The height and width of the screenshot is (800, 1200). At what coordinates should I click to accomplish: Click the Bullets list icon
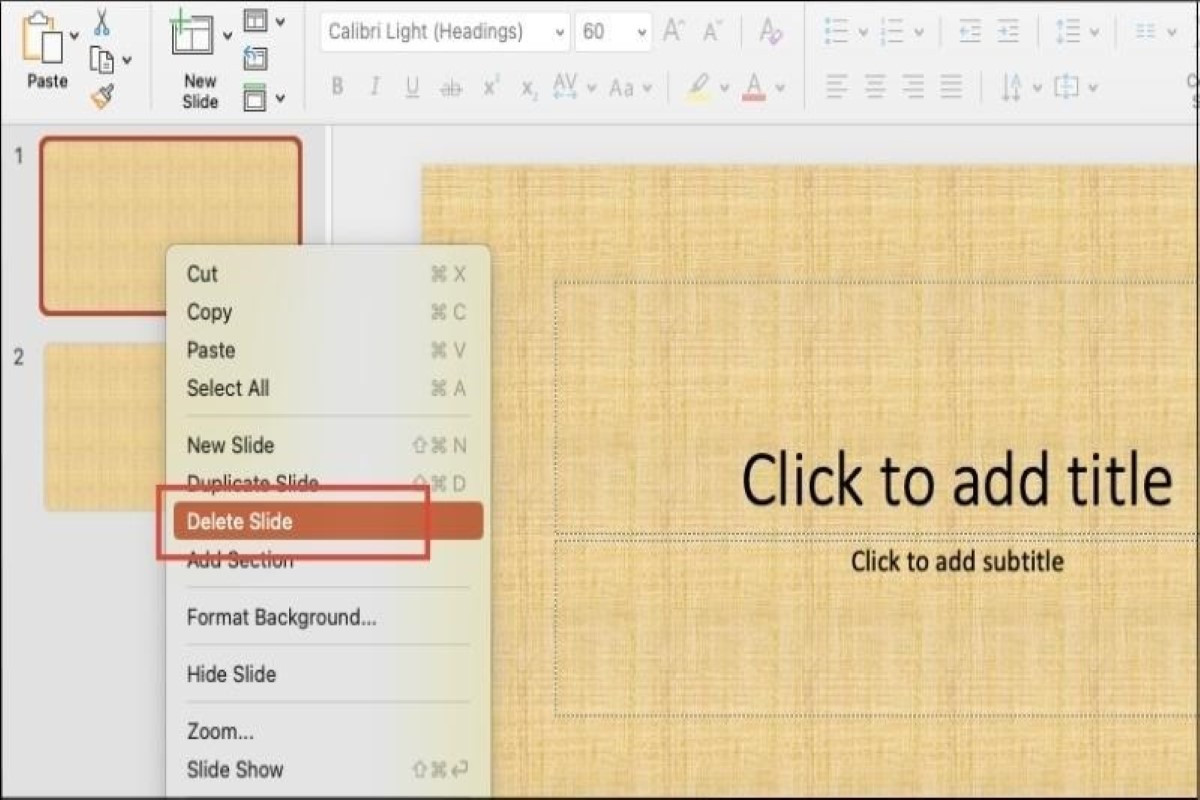coord(836,32)
